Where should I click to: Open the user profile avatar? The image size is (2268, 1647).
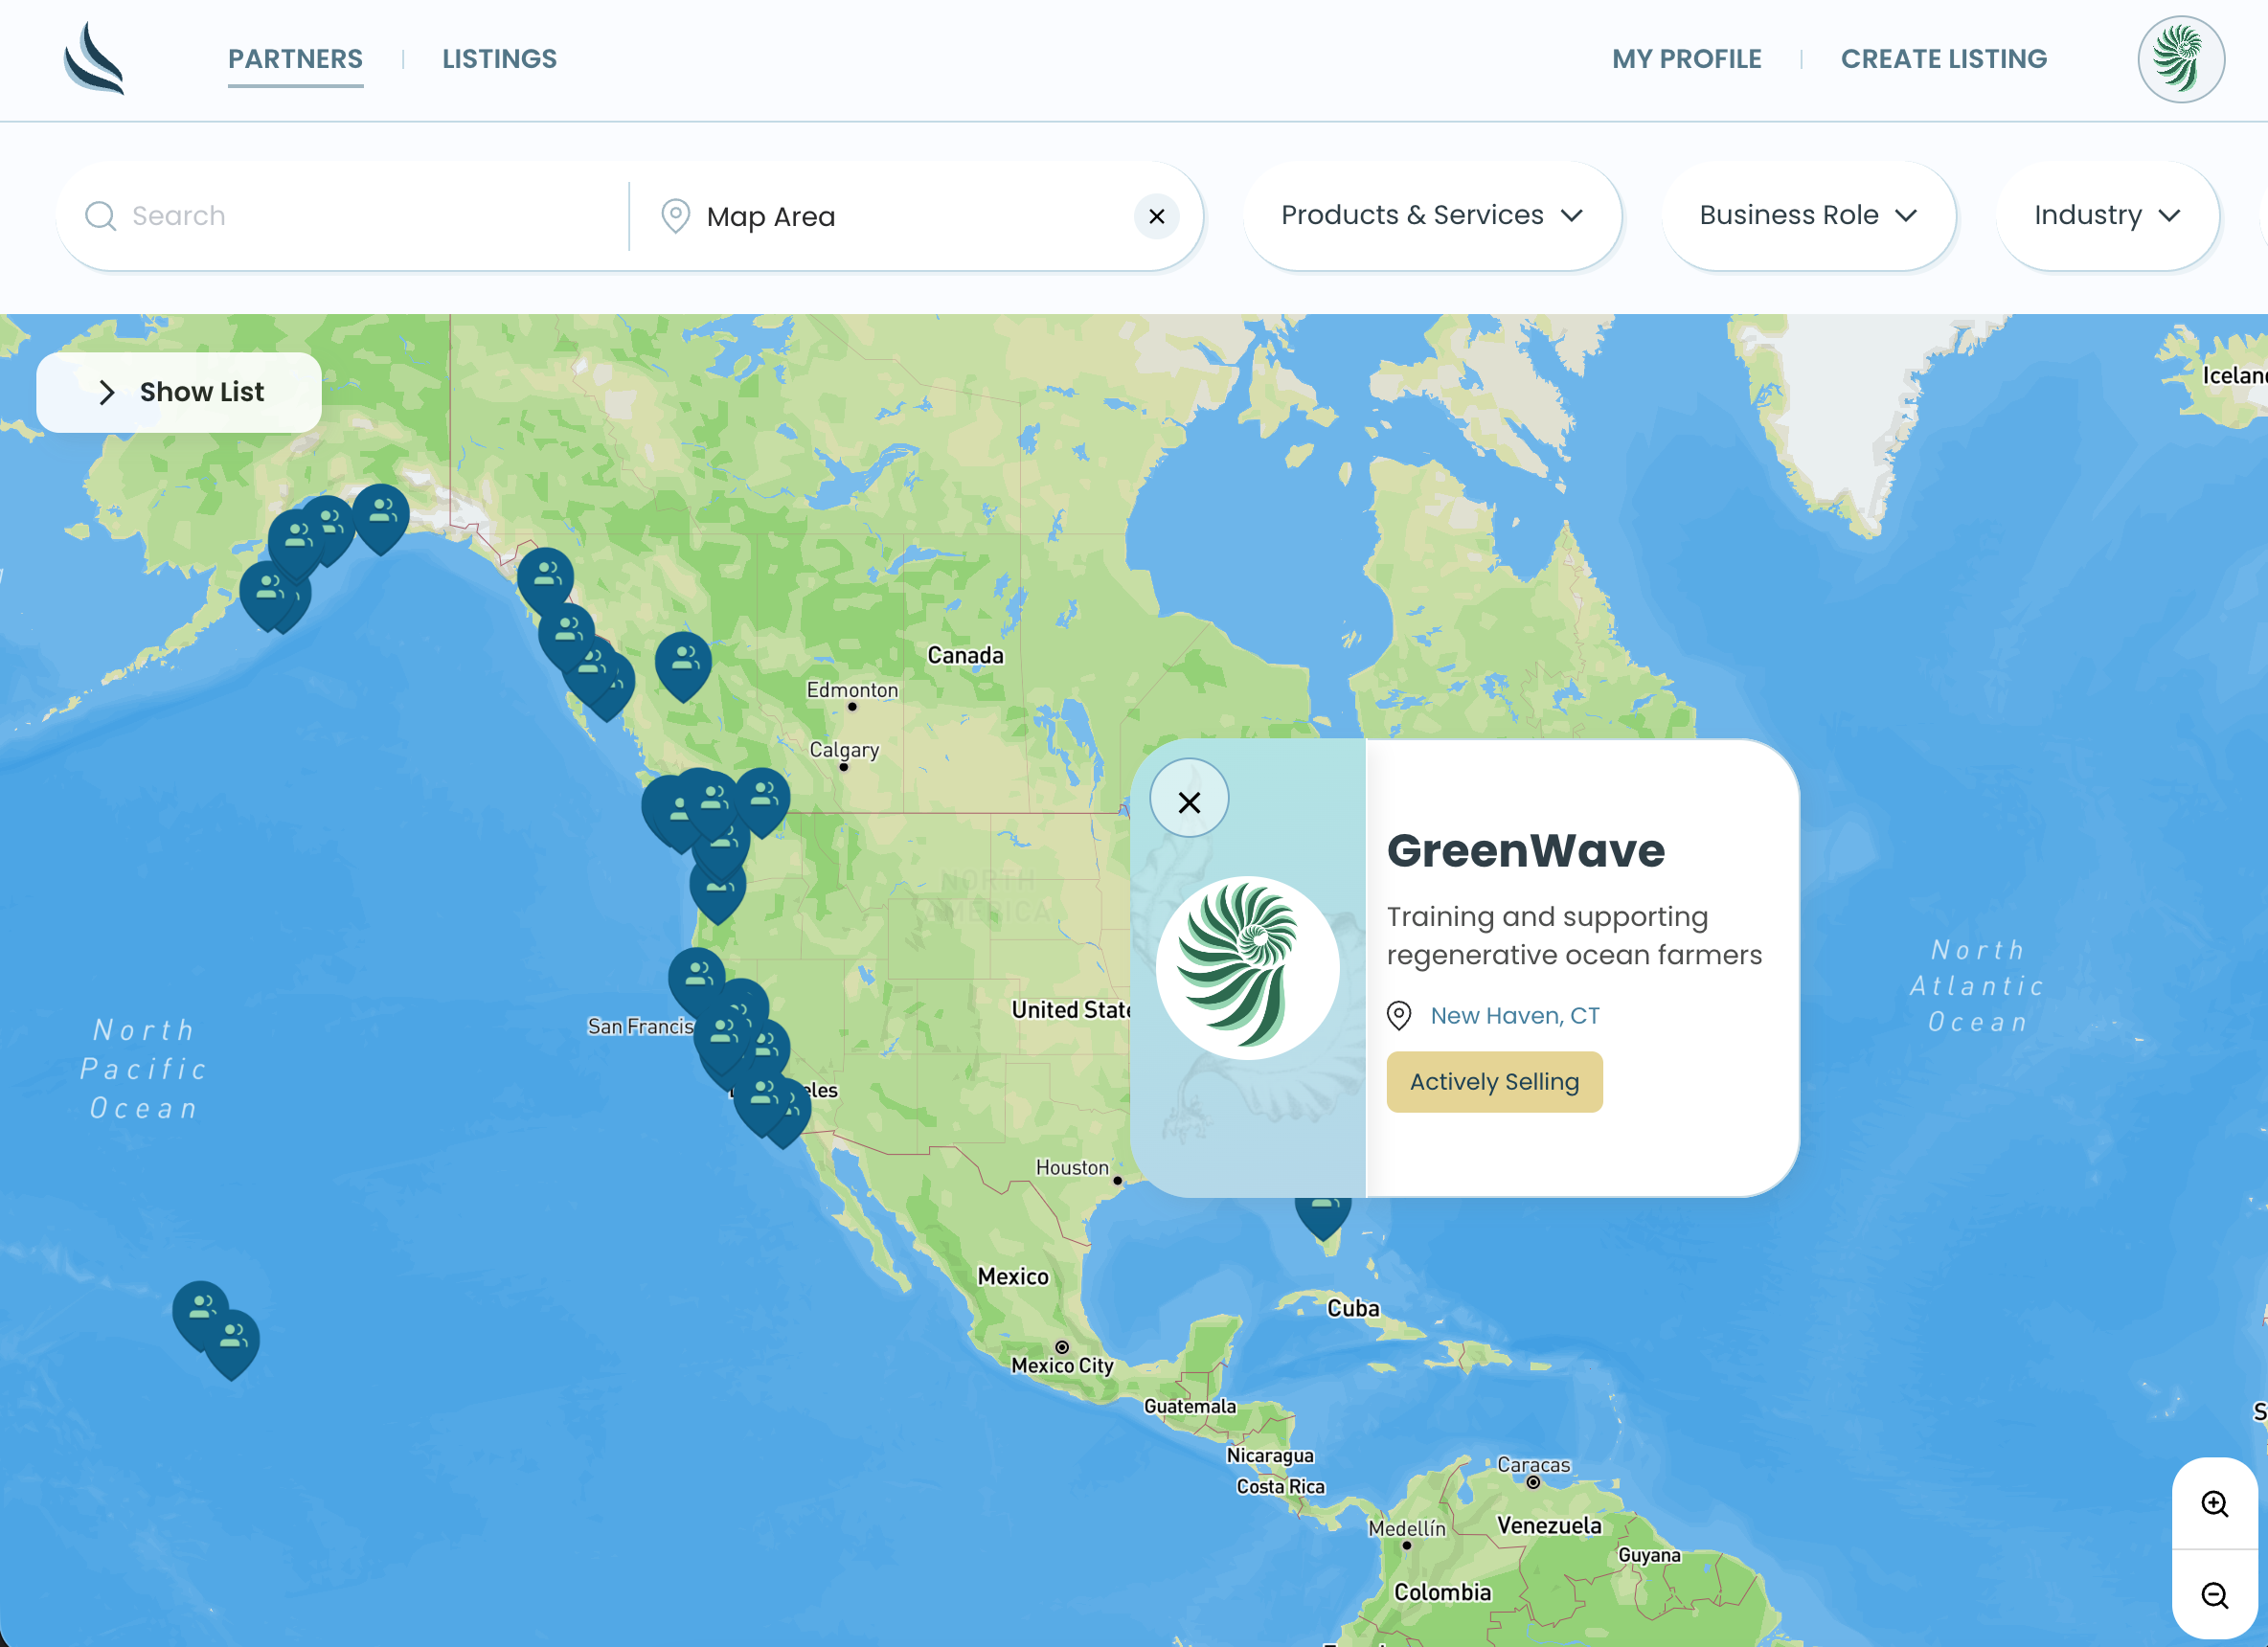tap(2180, 59)
